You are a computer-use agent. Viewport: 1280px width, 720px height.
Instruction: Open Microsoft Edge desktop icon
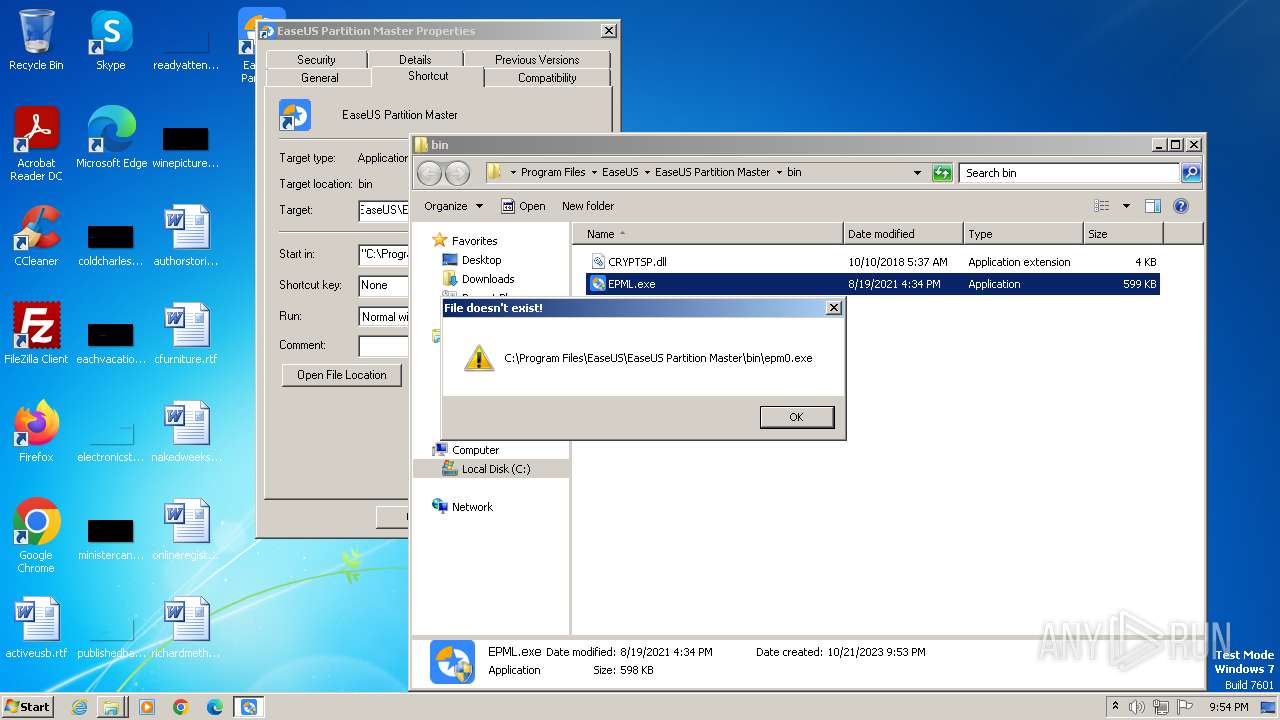[111, 138]
